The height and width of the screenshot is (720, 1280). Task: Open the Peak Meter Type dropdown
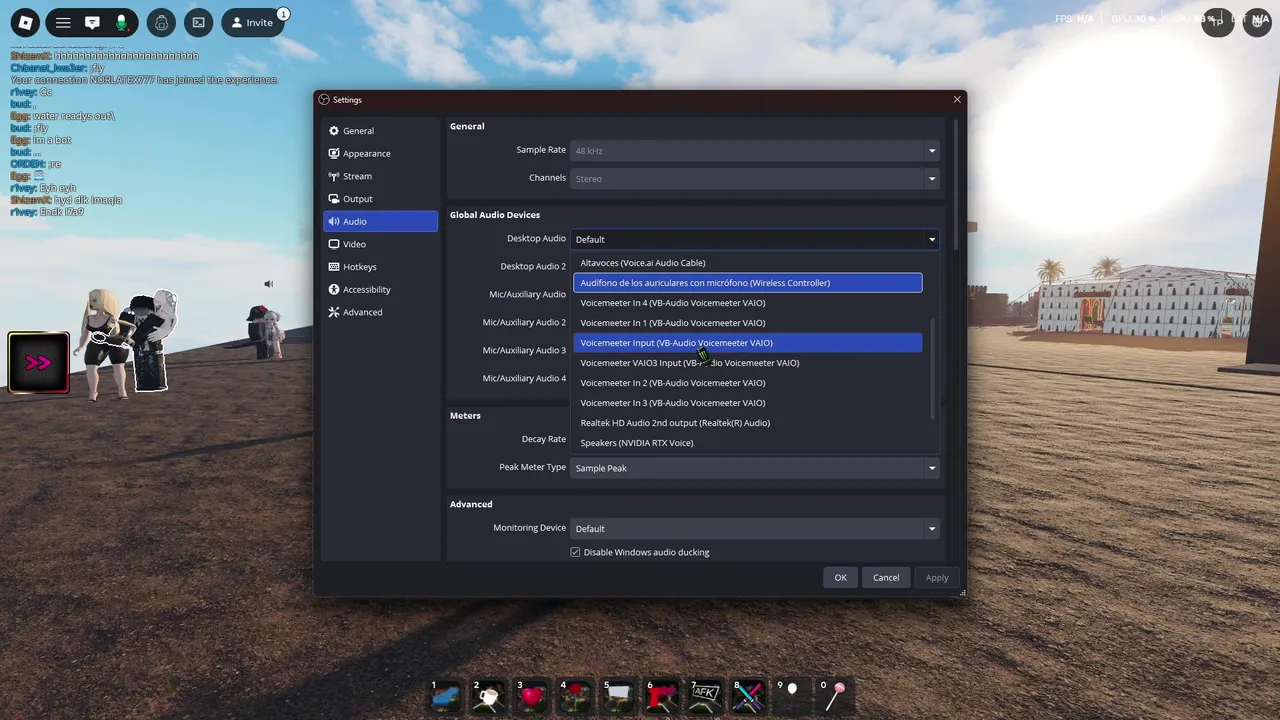[x=755, y=468]
